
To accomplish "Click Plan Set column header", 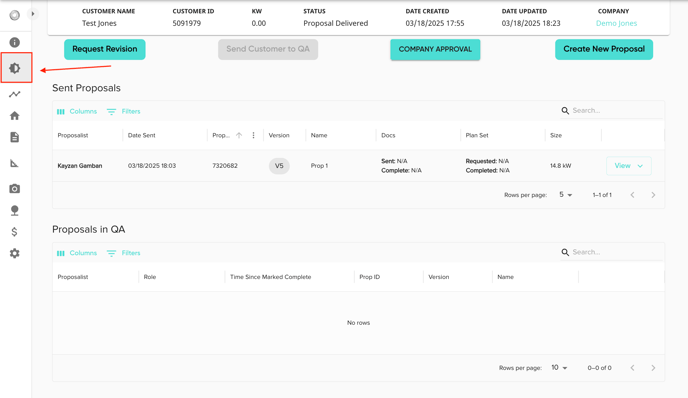I will point(477,135).
